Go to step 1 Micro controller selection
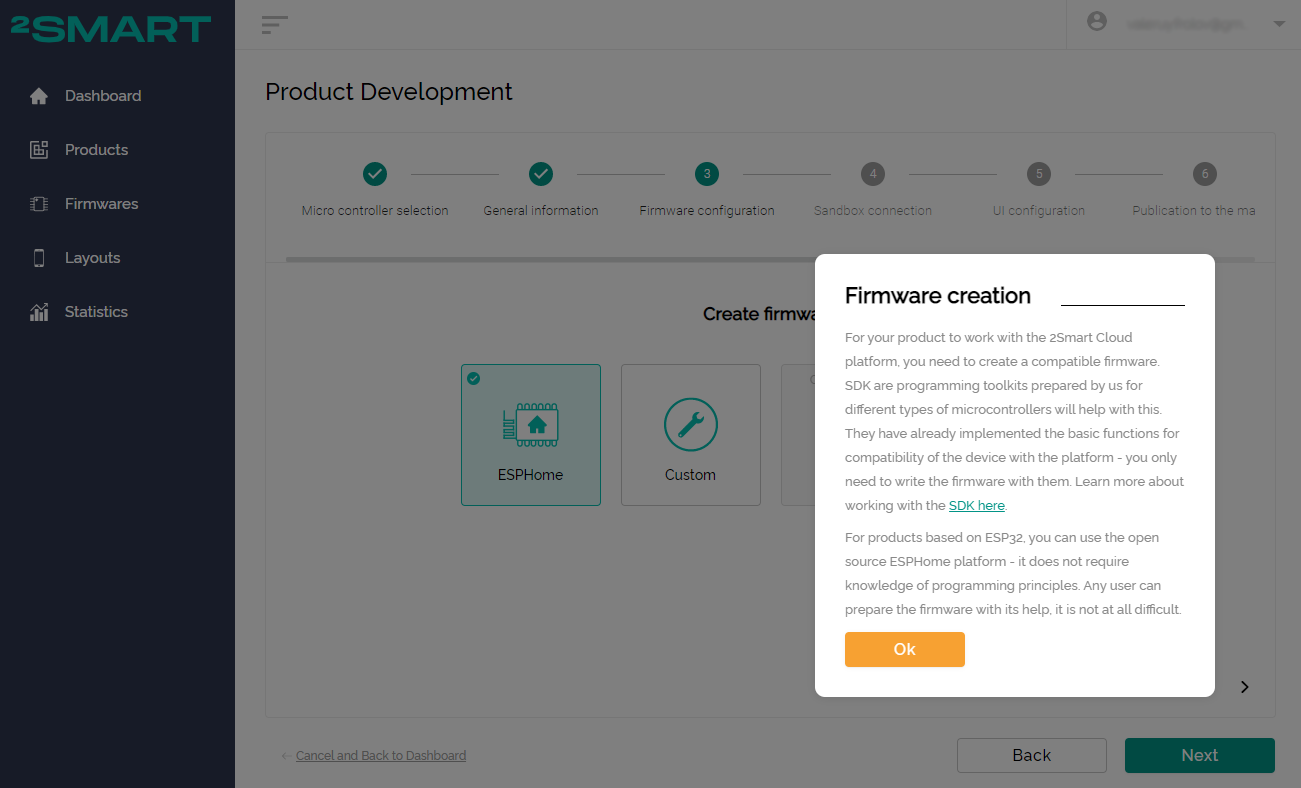Screen dimensions: 1301x788 pyautogui.click(x=375, y=174)
